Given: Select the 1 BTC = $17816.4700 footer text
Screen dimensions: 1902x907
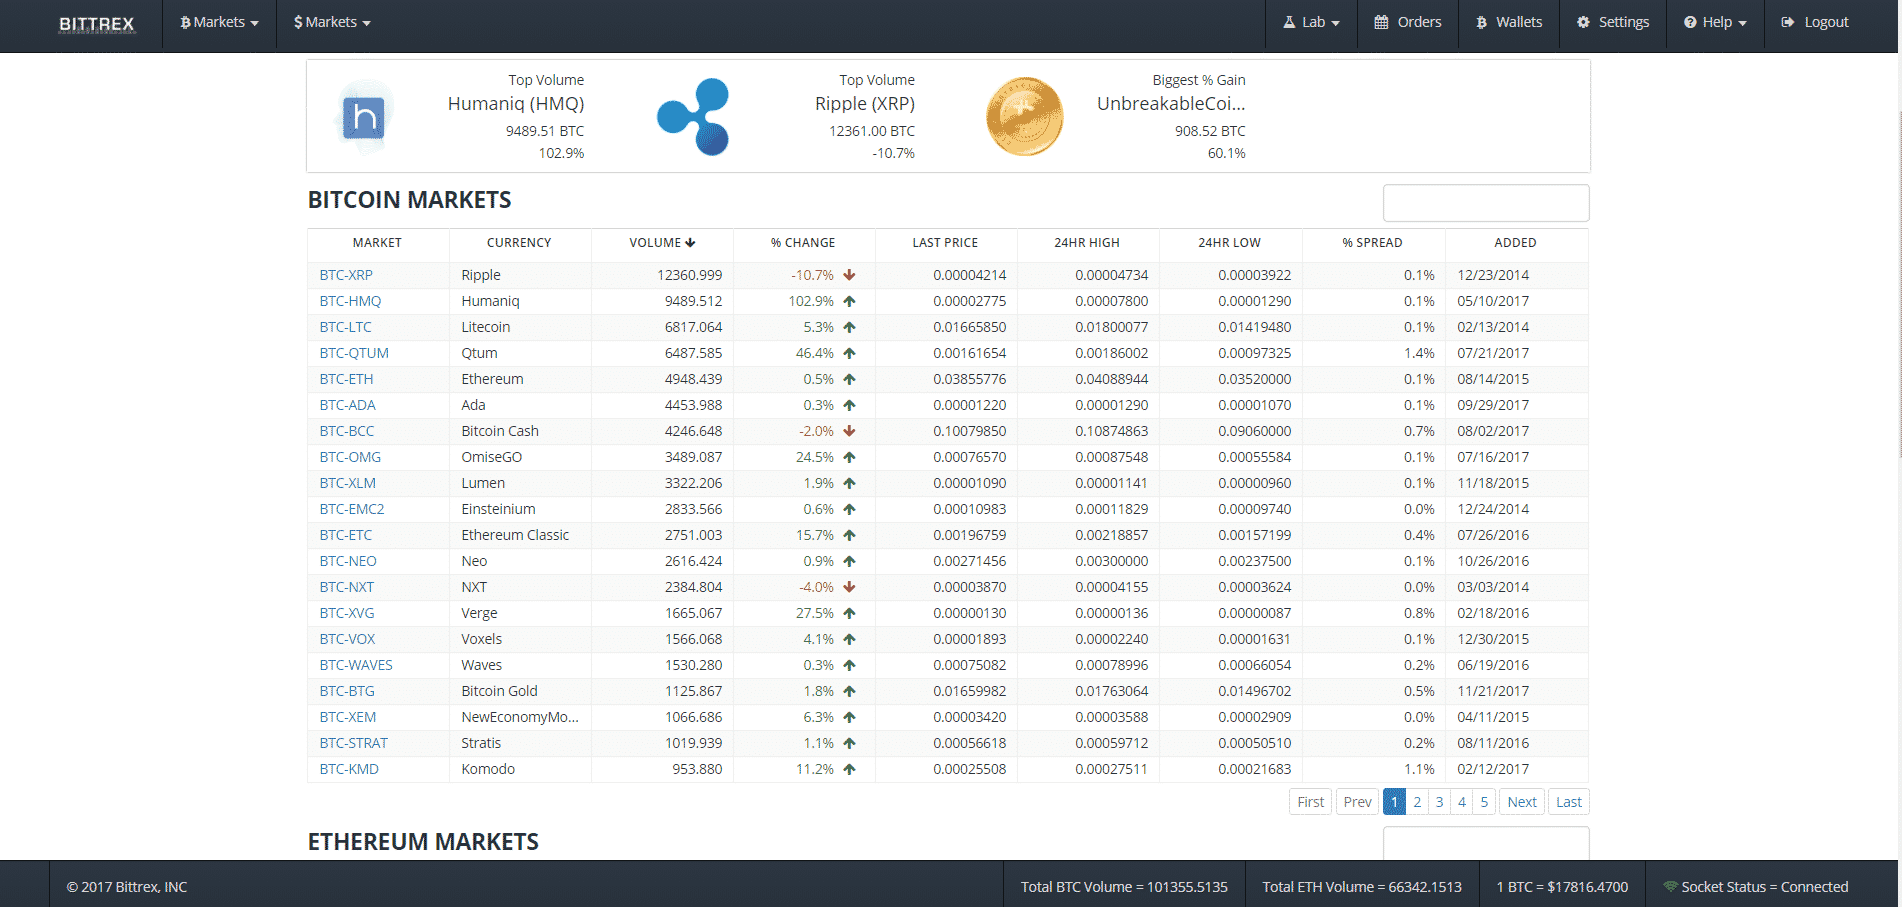Looking at the screenshot, I should coord(1562,887).
